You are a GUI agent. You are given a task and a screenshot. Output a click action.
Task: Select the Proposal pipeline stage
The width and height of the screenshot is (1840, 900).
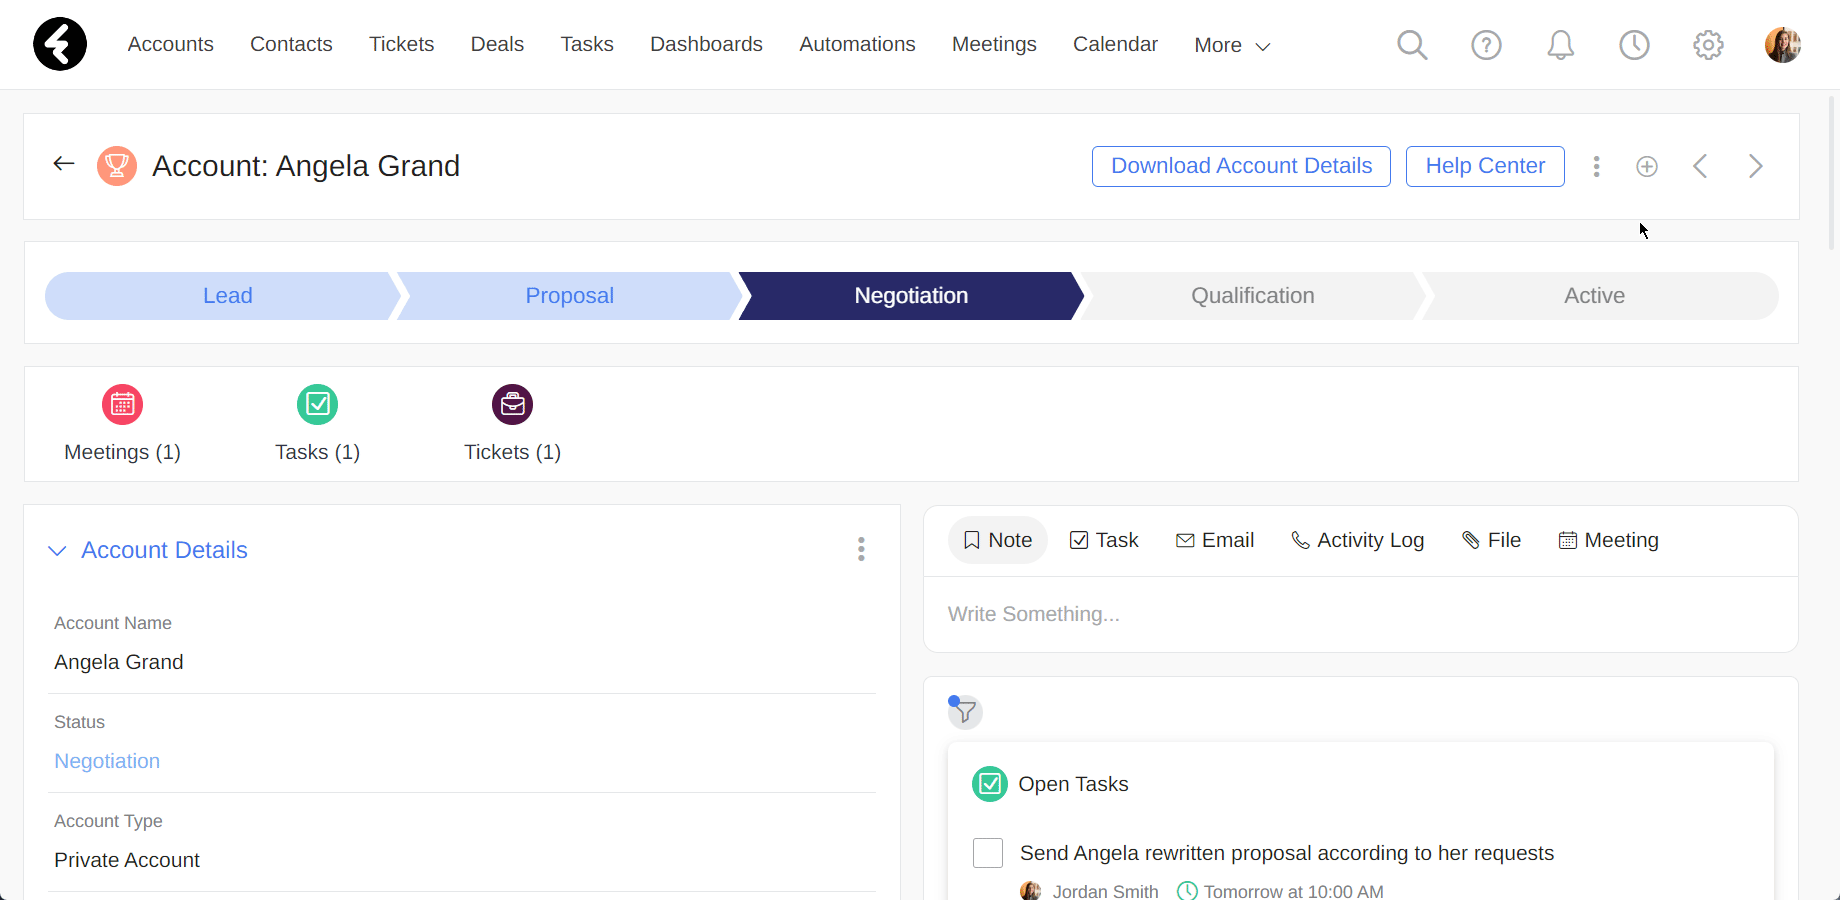tap(569, 296)
